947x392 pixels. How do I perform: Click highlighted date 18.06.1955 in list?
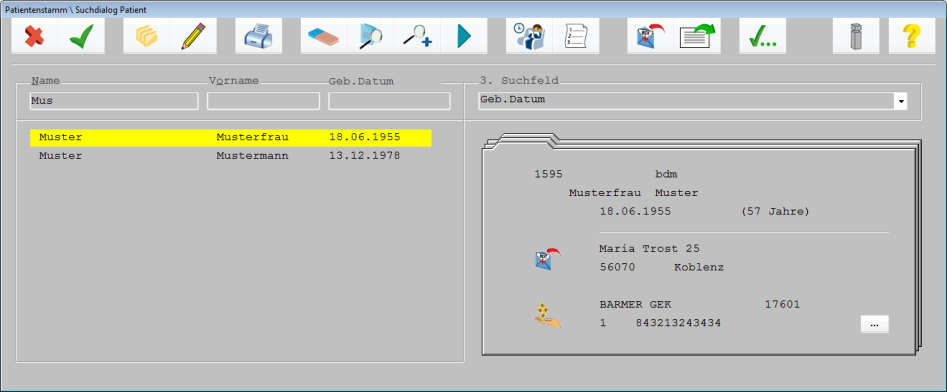click(365, 138)
